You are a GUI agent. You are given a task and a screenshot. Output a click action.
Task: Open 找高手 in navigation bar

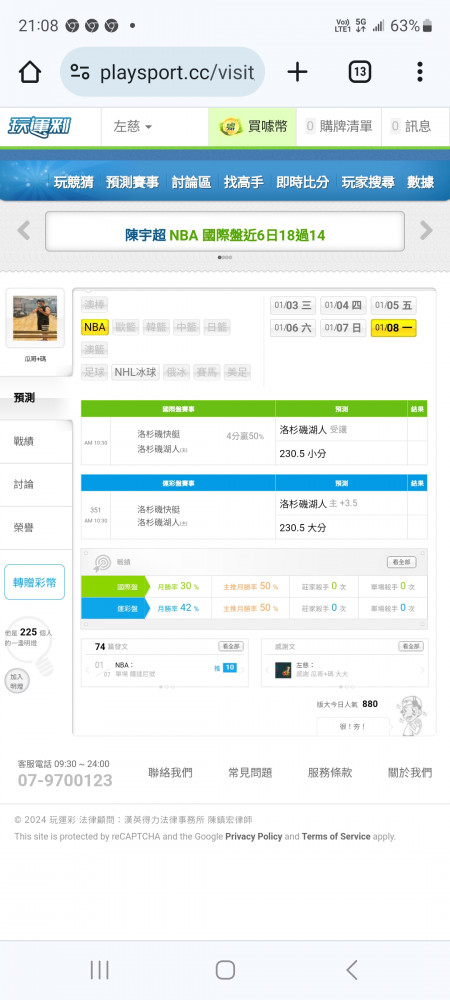point(243,182)
